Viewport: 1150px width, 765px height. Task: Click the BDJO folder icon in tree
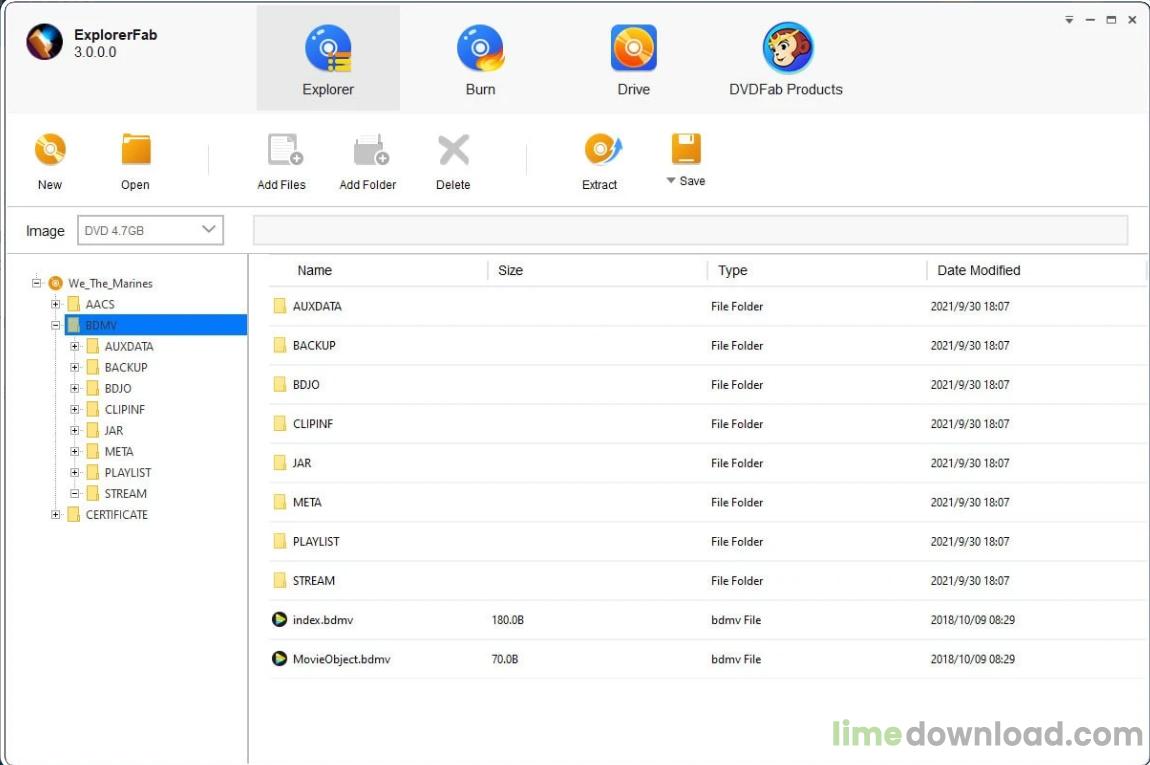click(x=92, y=388)
